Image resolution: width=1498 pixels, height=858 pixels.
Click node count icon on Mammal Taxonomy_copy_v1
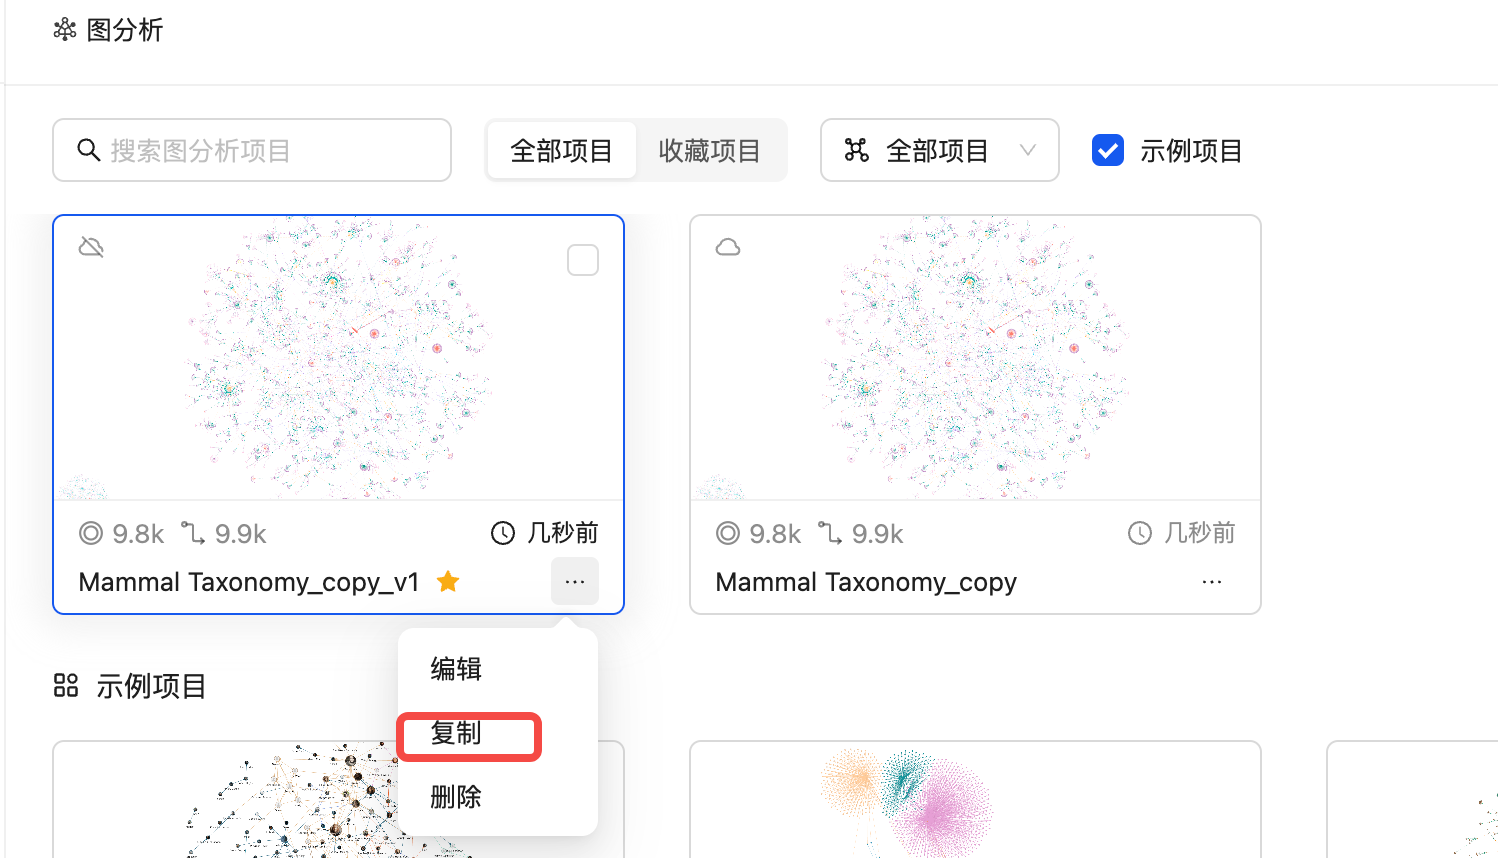91,533
